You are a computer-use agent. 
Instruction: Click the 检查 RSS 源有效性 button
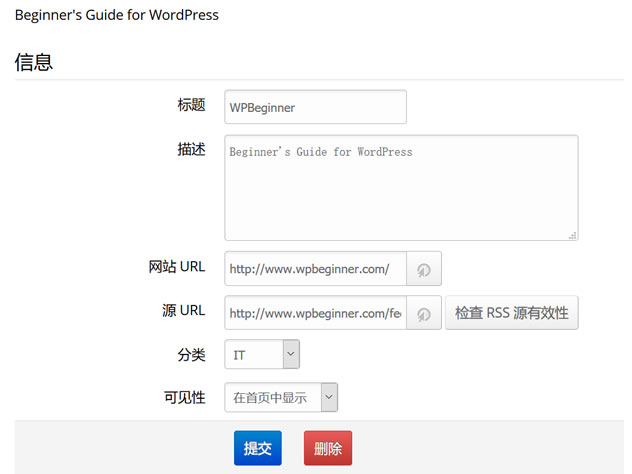pos(511,313)
